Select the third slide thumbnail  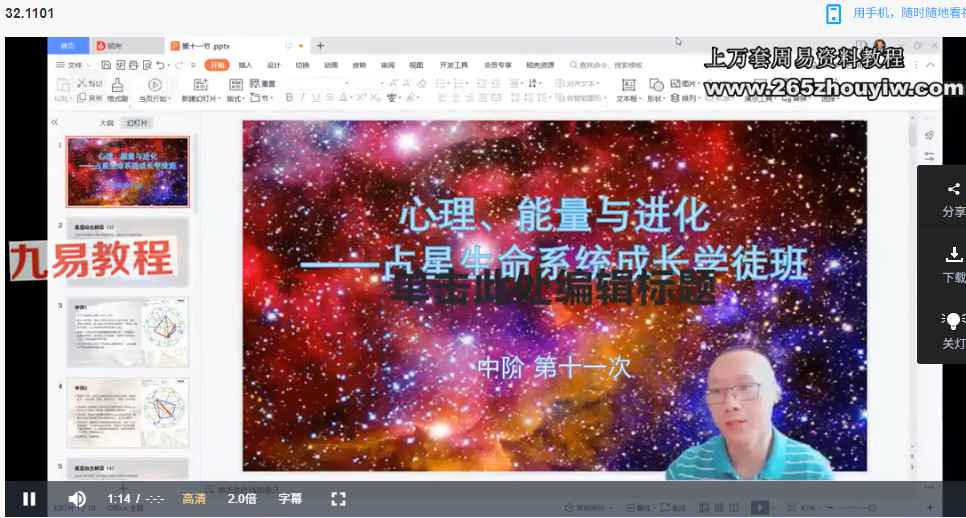pos(127,331)
